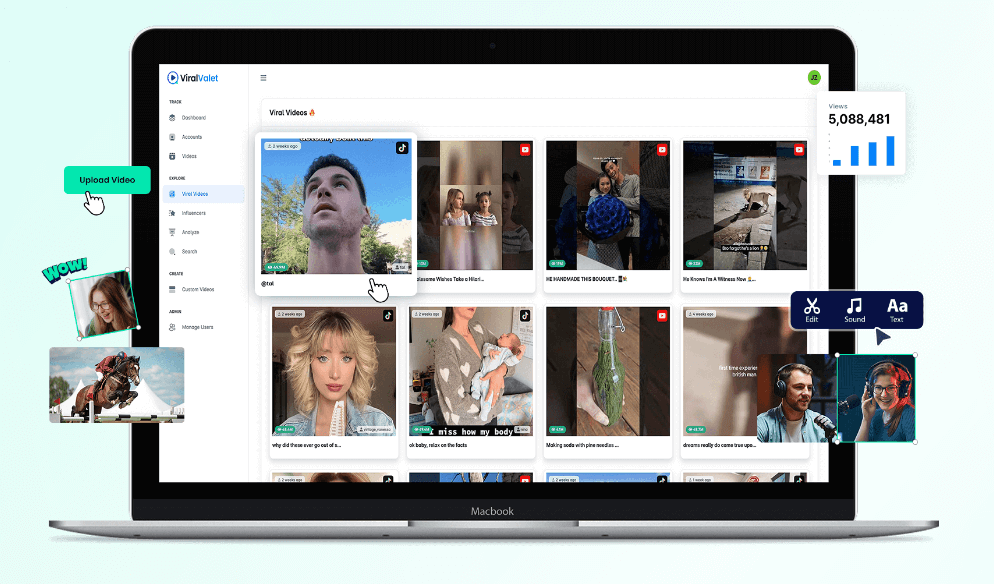The height and width of the screenshot is (584, 994).
Task: Click the blue views bar chart
Action: pyautogui.click(x=862, y=151)
